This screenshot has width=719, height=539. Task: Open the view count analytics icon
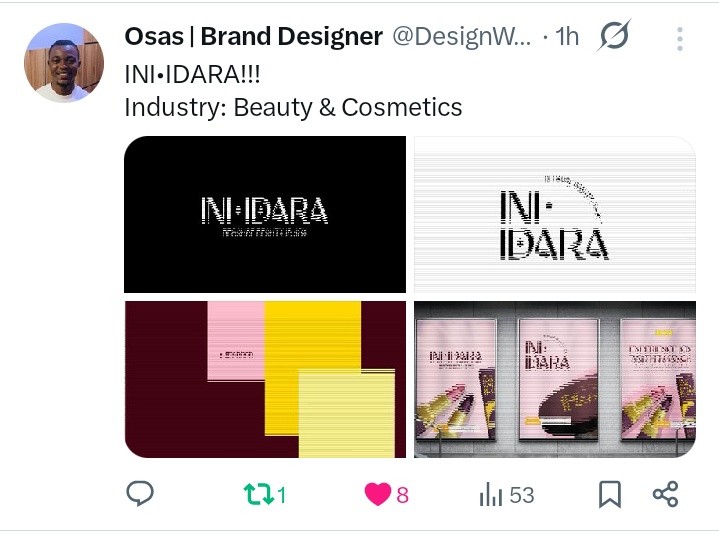[x=491, y=495]
